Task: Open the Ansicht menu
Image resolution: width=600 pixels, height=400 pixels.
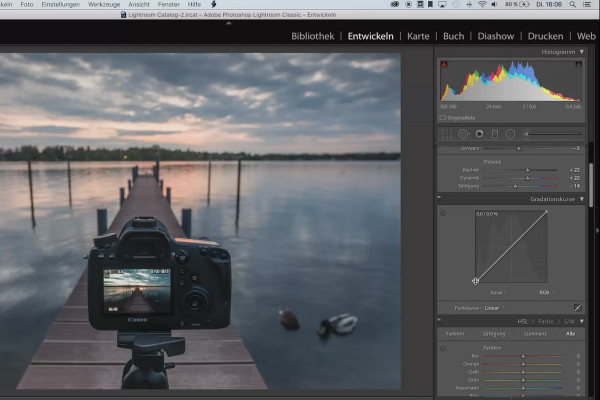Action: click(139, 5)
